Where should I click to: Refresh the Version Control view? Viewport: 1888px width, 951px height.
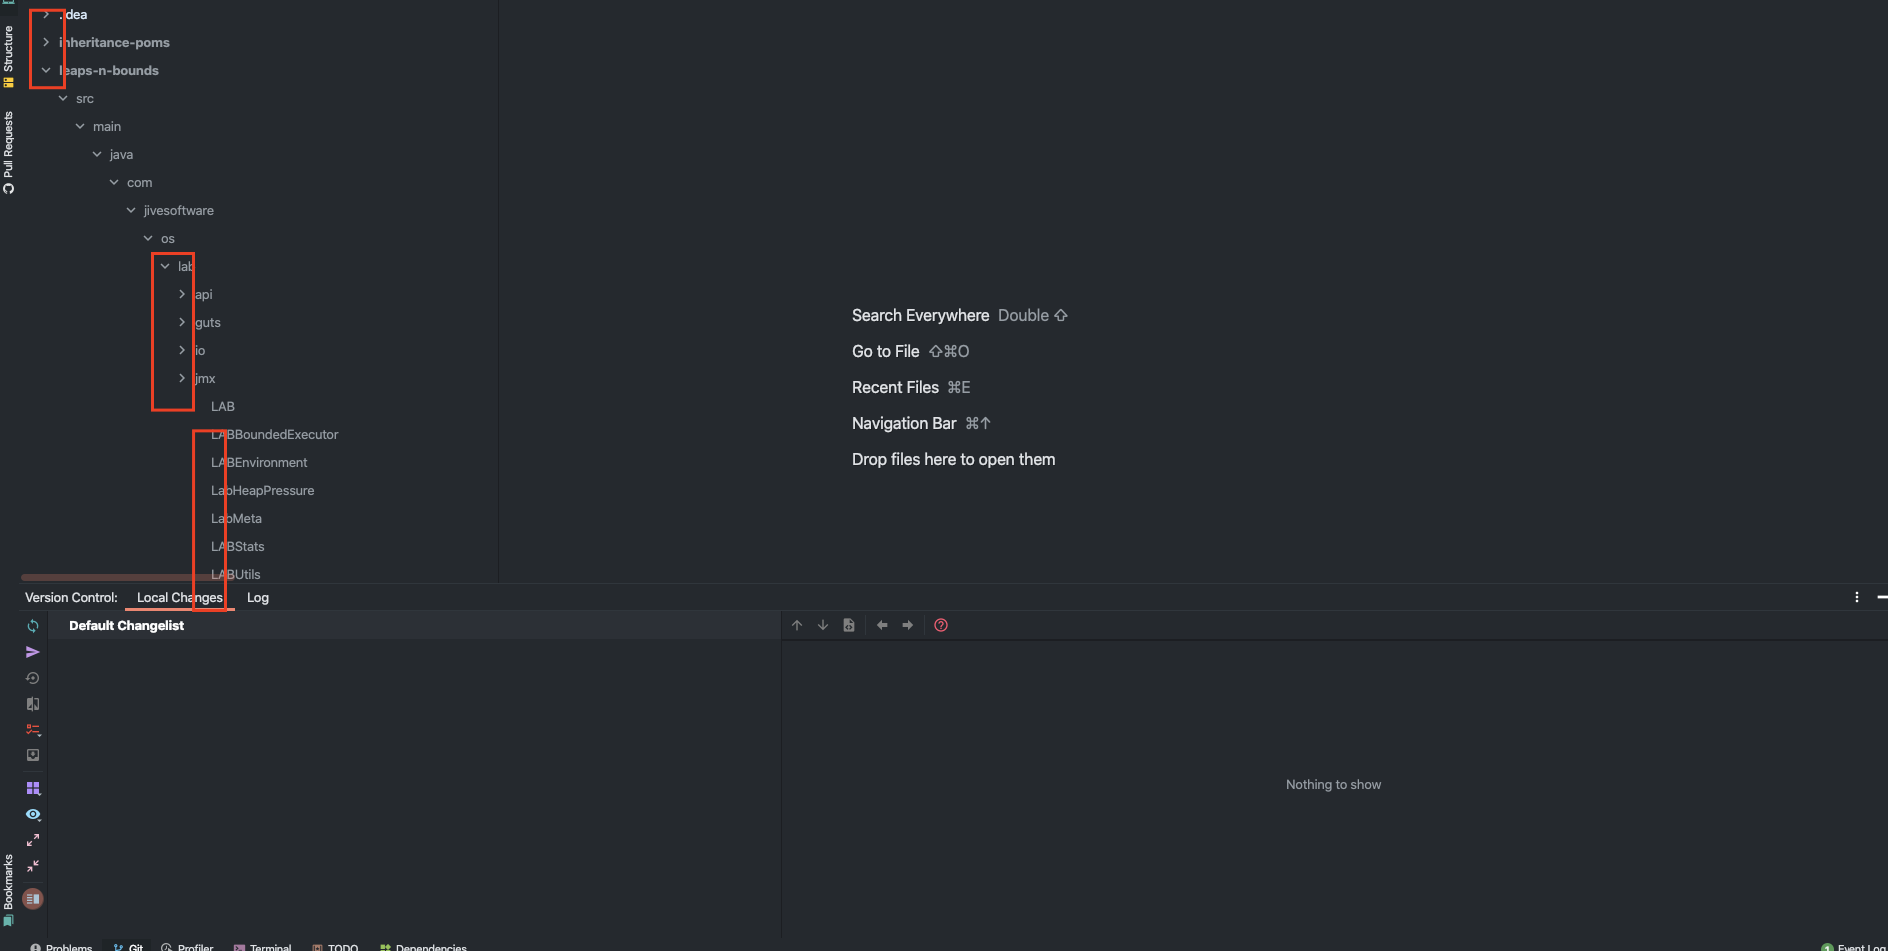(32, 626)
